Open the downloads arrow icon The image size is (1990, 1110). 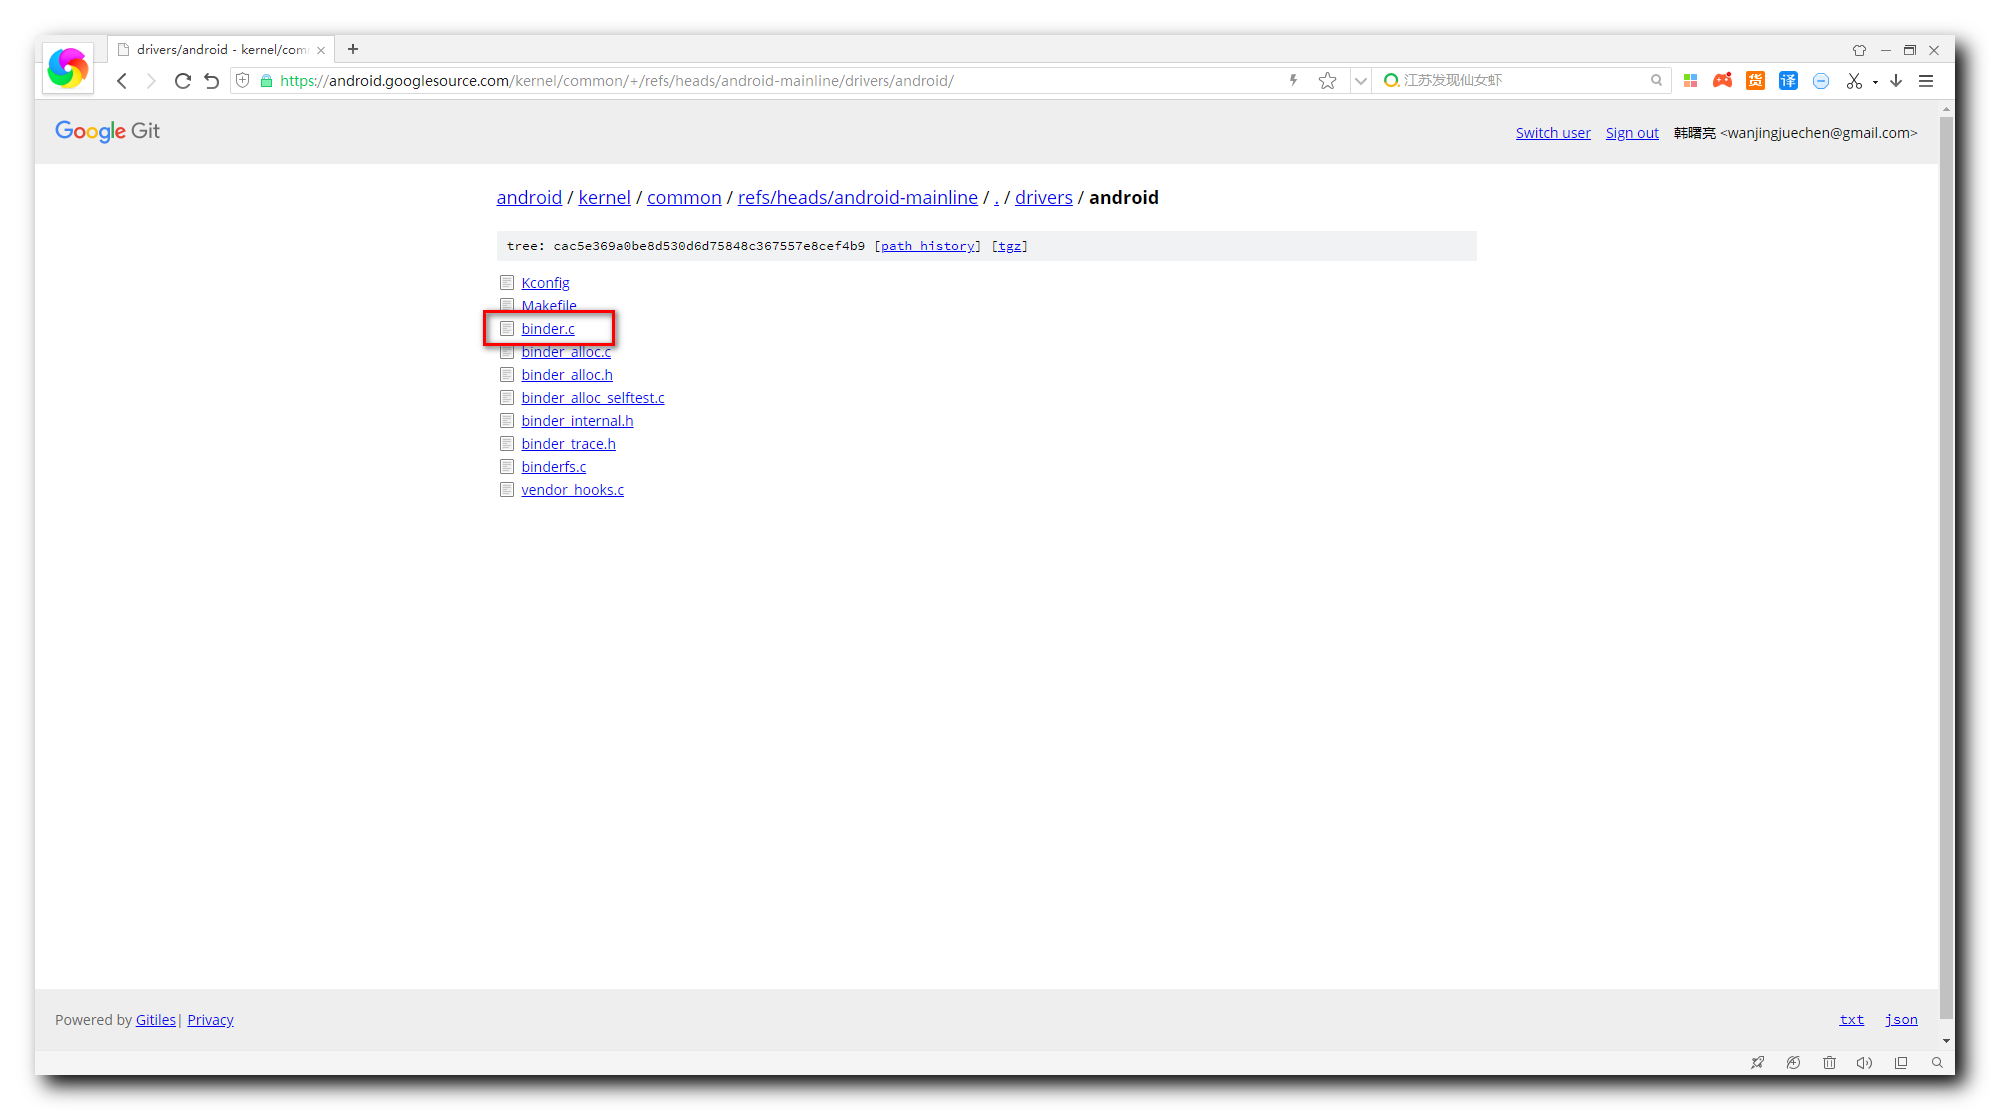click(x=1896, y=81)
